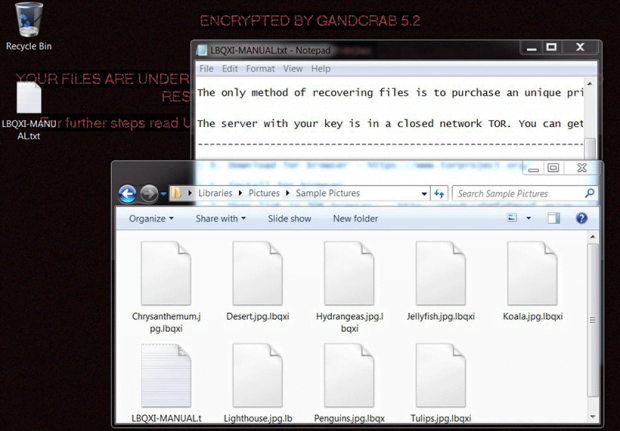Open the Recycle Bin desktop icon
The image size is (620, 431).
28,26
